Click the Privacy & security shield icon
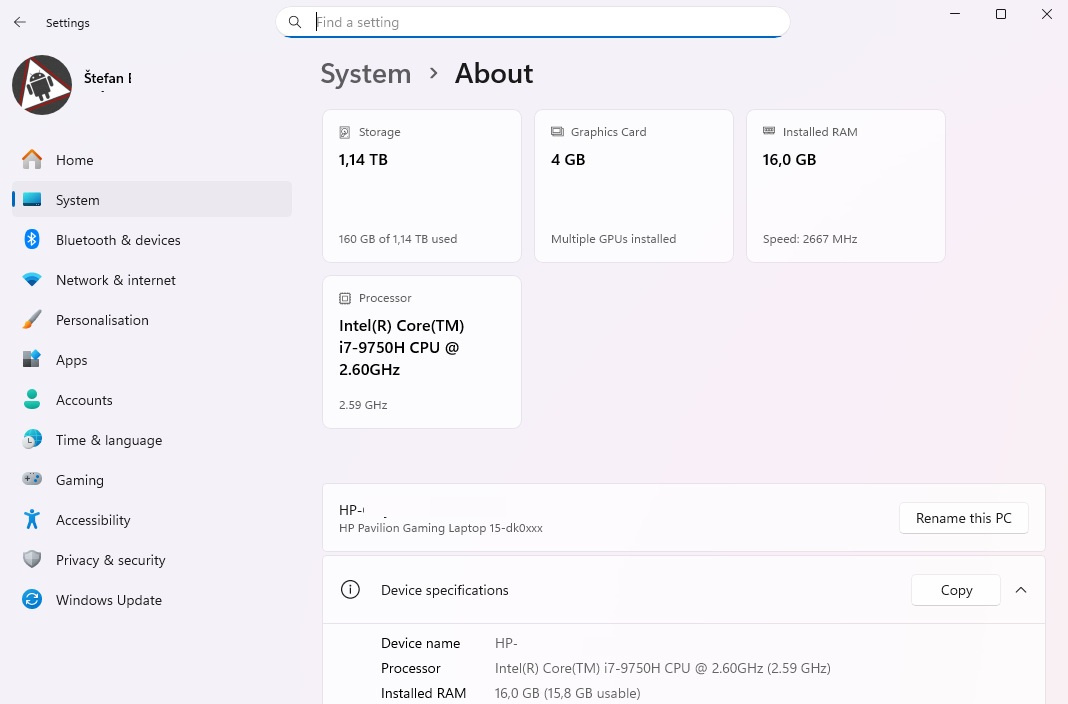This screenshot has height=704, width=1068. click(32, 559)
